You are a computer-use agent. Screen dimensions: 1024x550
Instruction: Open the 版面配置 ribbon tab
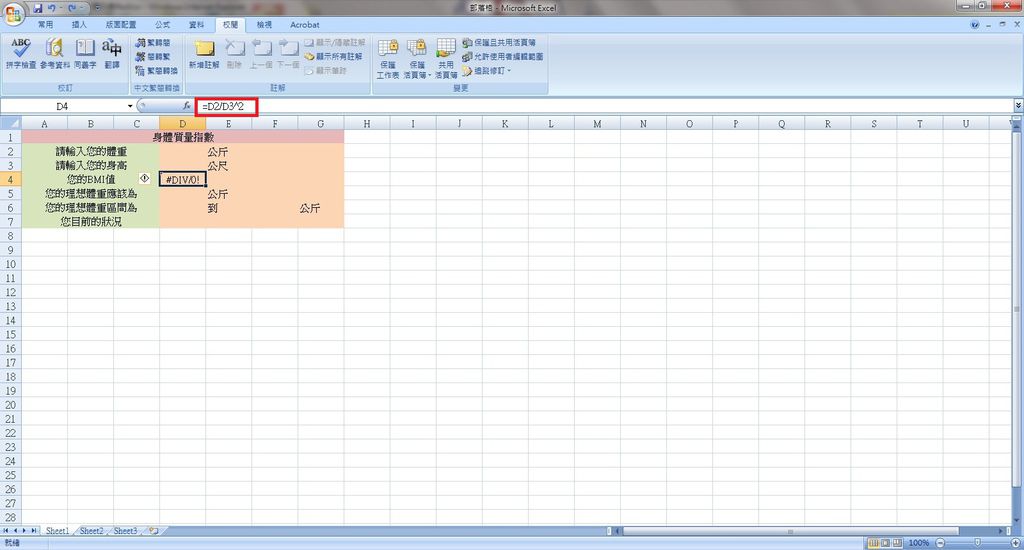pyautogui.click(x=121, y=25)
